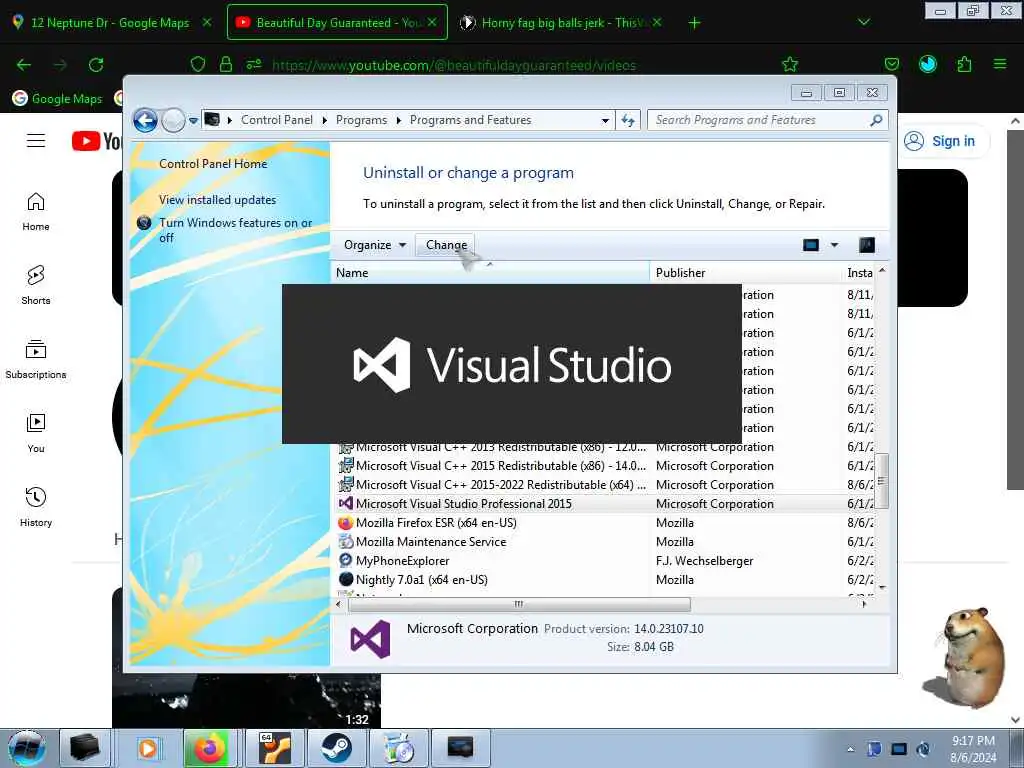Viewport: 1024px width, 768px height.
Task: Click the browser forward arrow
Action: click(60, 65)
